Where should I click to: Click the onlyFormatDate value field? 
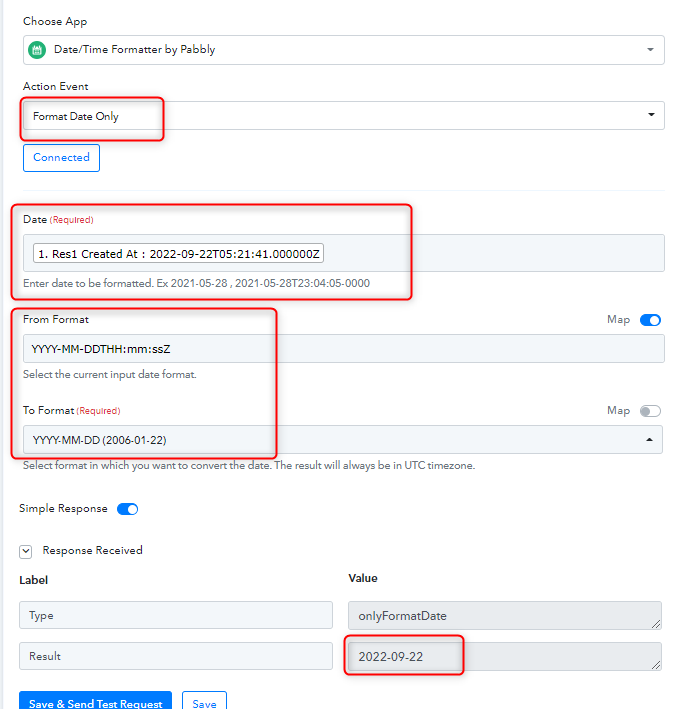(505, 615)
